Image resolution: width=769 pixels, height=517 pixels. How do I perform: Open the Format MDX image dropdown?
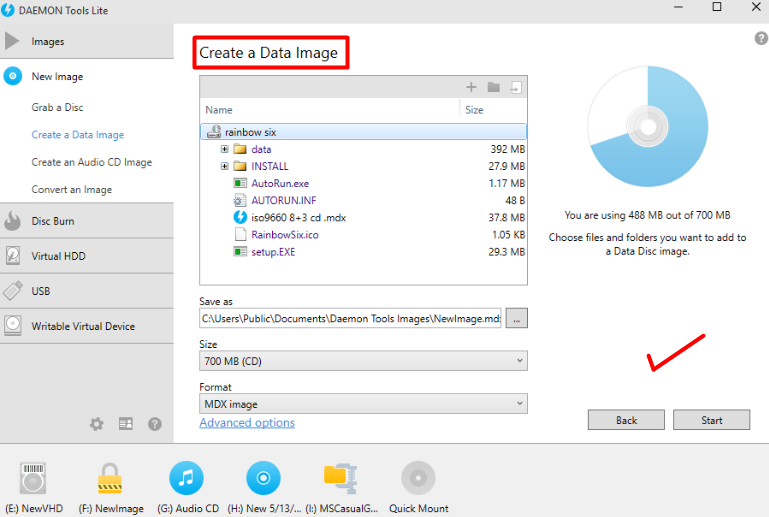(x=363, y=404)
